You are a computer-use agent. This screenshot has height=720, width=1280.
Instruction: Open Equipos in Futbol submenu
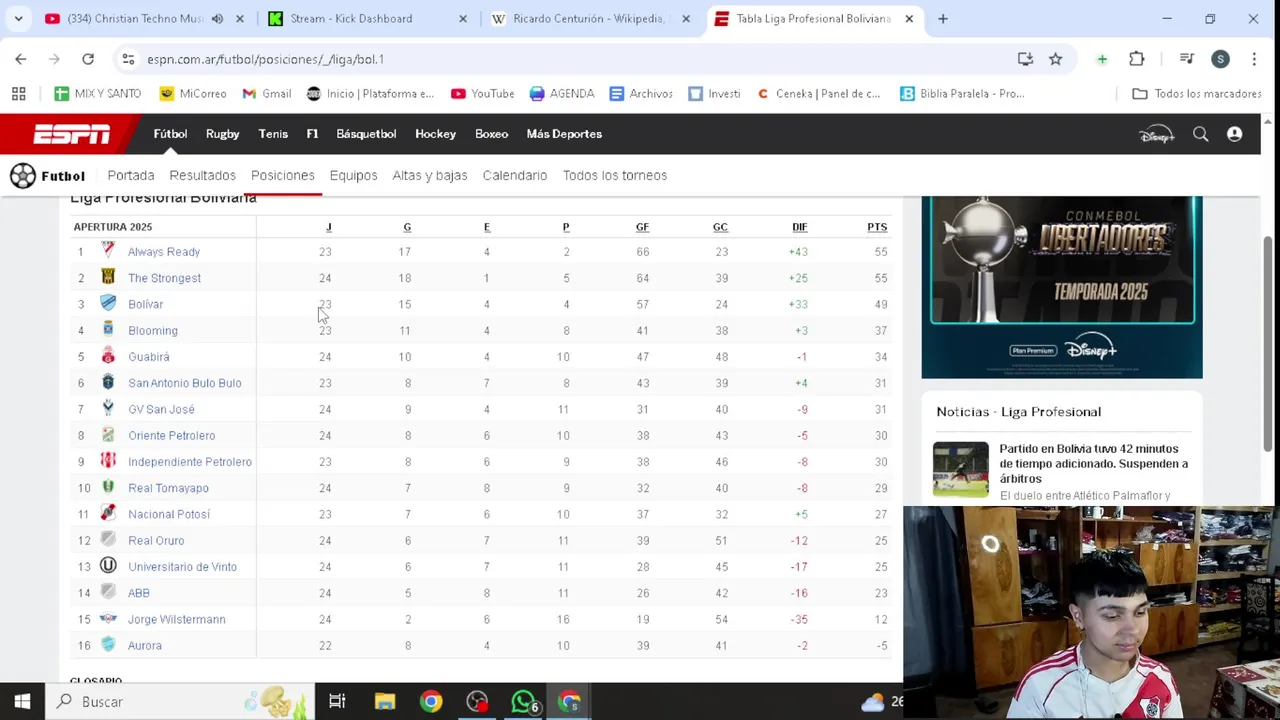click(353, 175)
